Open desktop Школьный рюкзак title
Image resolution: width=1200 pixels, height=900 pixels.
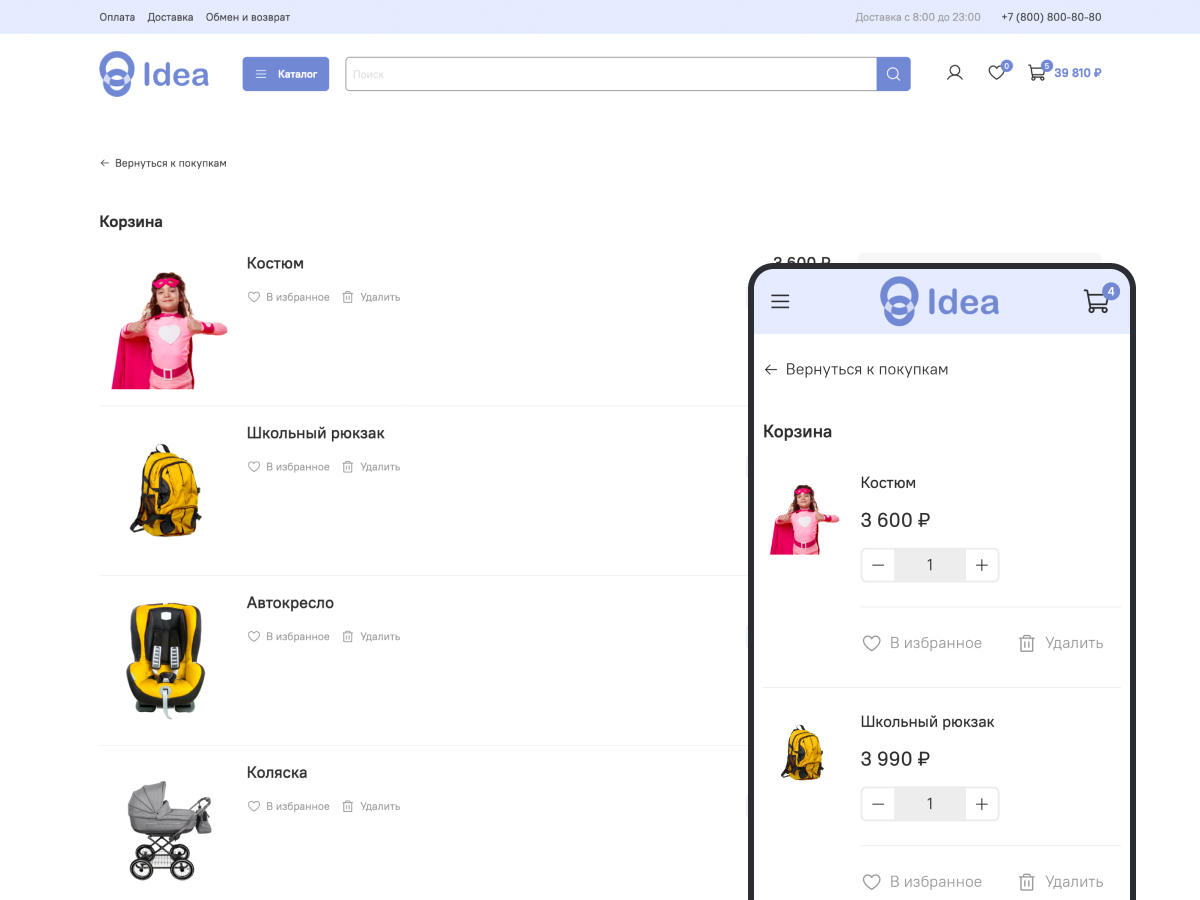[x=316, y=433]
